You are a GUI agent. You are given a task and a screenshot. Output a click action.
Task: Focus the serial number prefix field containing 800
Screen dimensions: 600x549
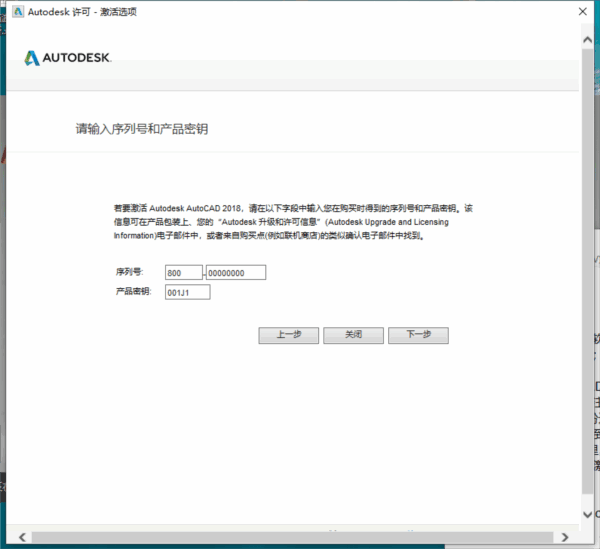184,272
